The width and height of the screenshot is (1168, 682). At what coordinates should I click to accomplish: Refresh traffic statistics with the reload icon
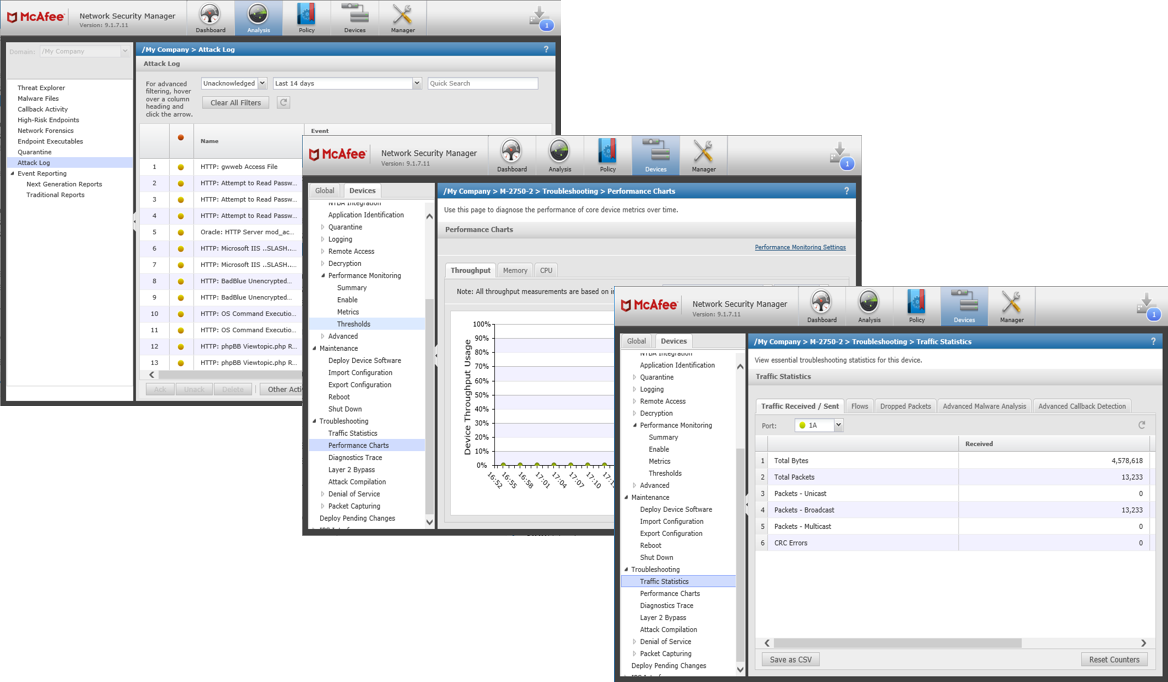[1141, 425]
